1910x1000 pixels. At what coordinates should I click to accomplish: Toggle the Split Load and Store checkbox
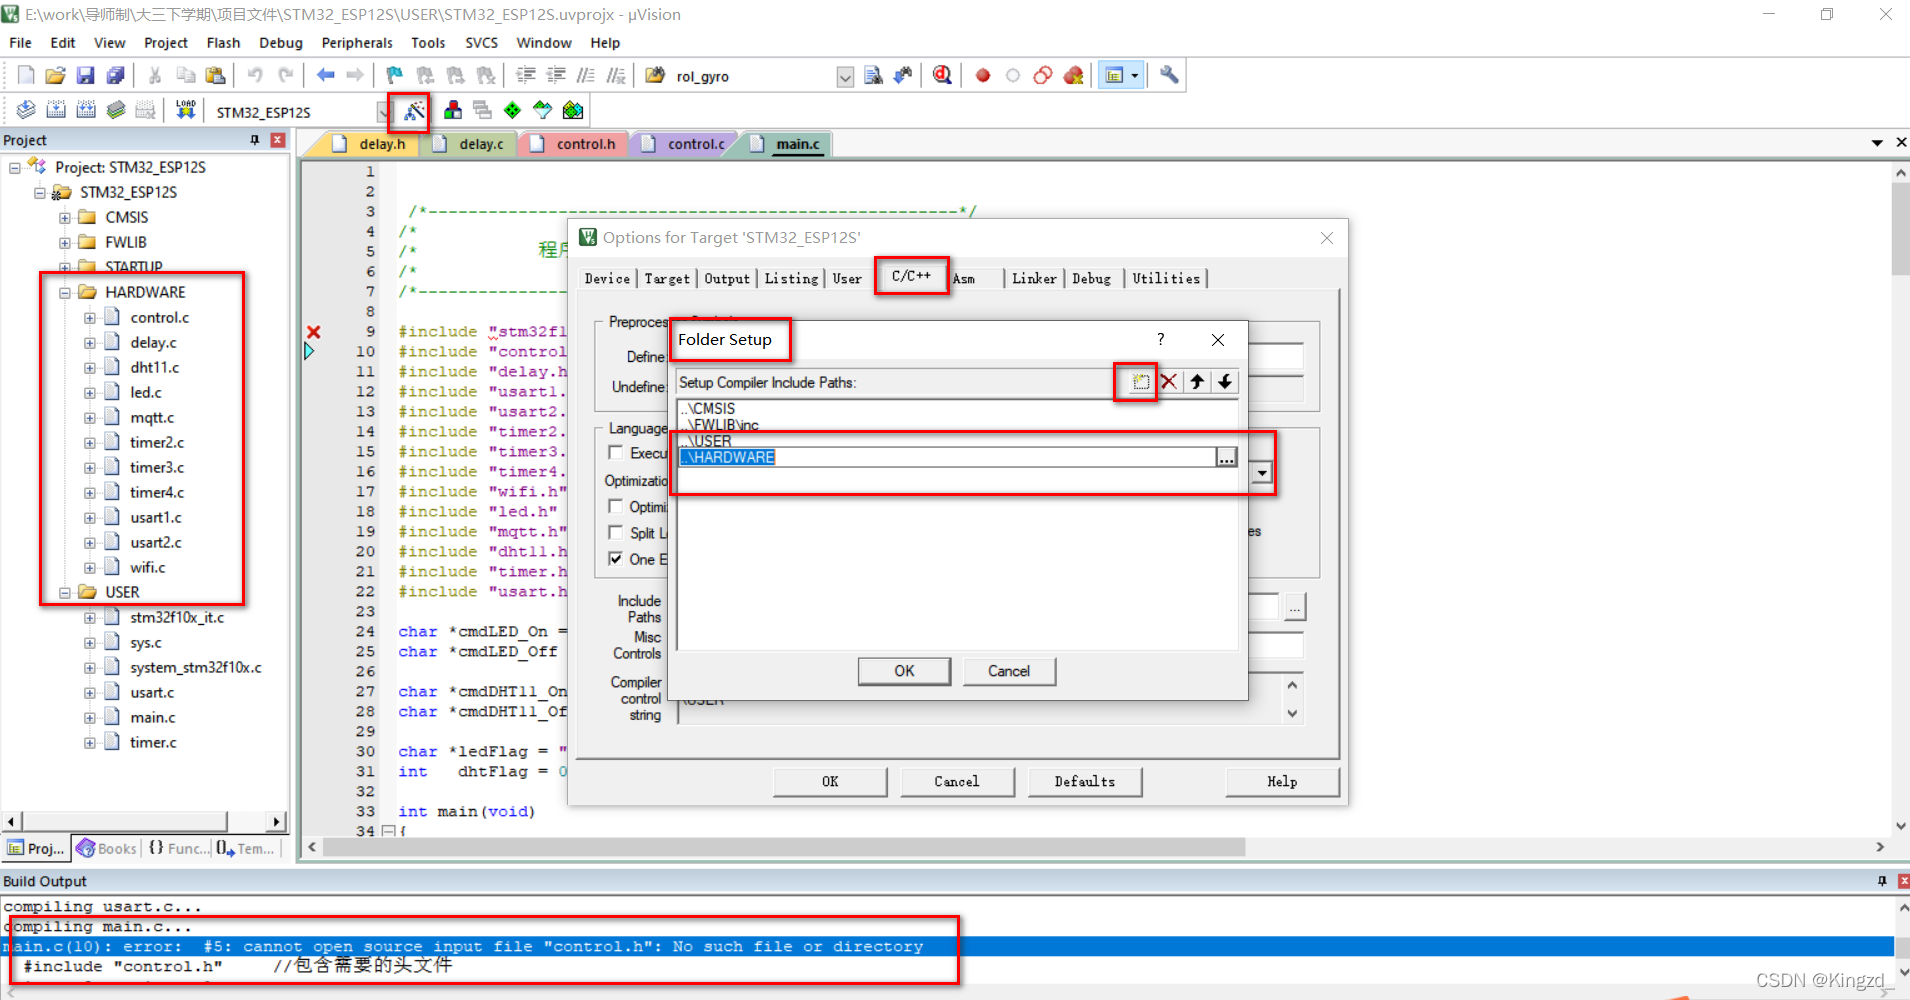coord(616,533)
